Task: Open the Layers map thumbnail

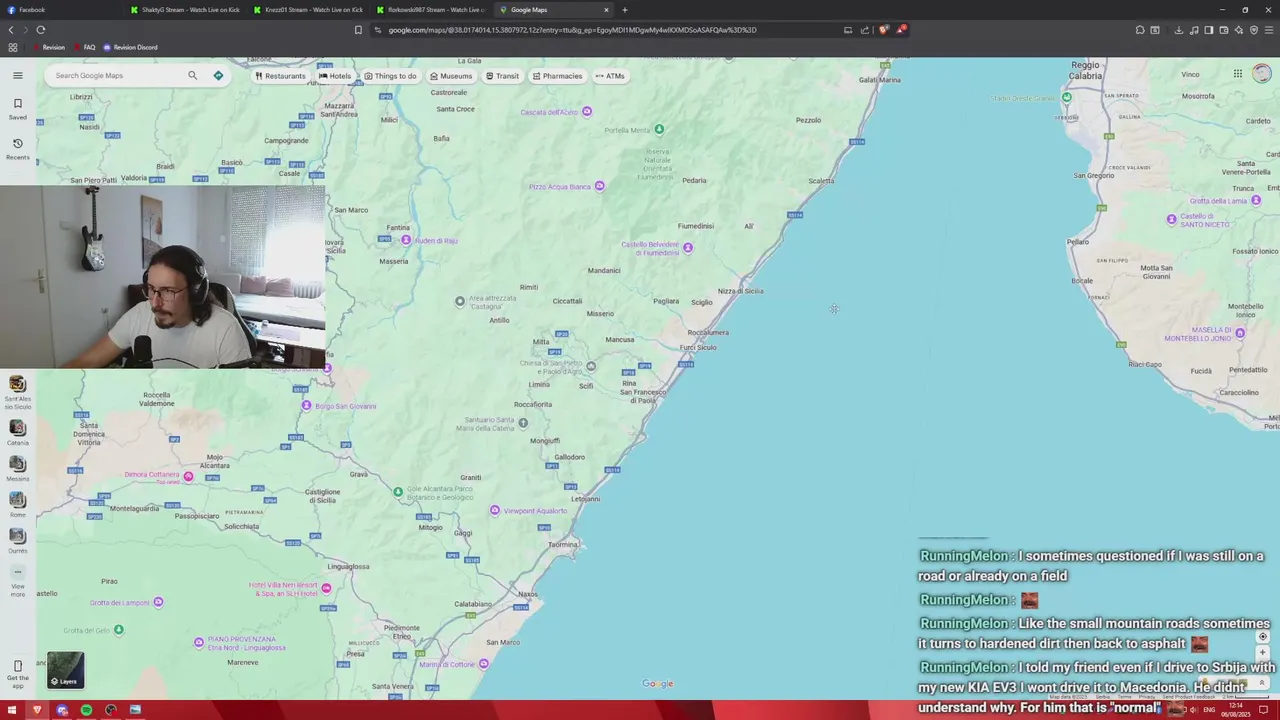Action: pyautogui.click(x=65, y=670)
